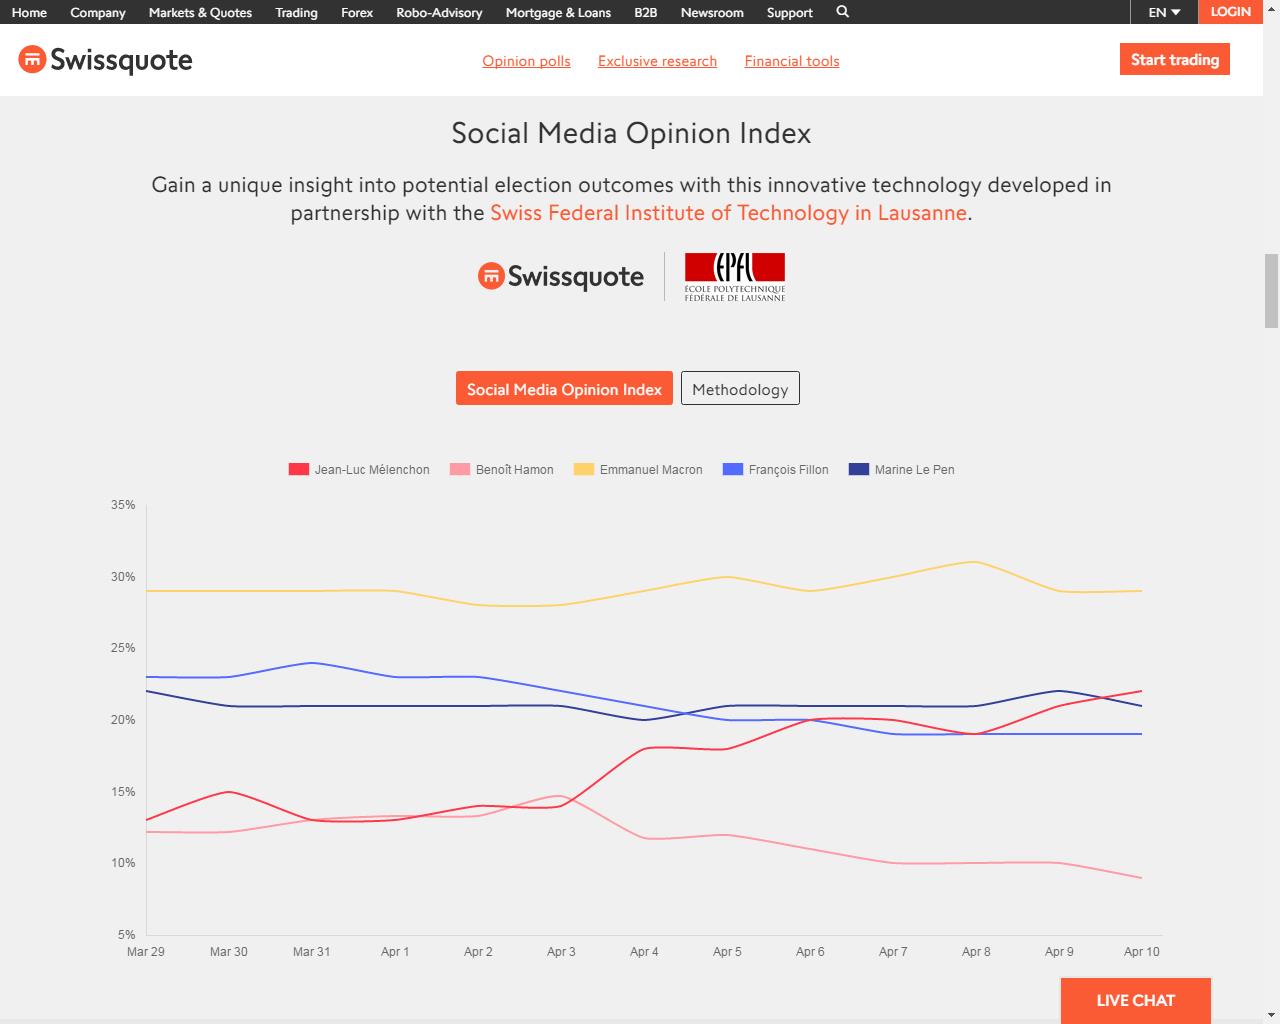Screen dimensions: 1280x1024
Task: Click the search magnifier icon in top bar
Action: [x=842, y=12]
